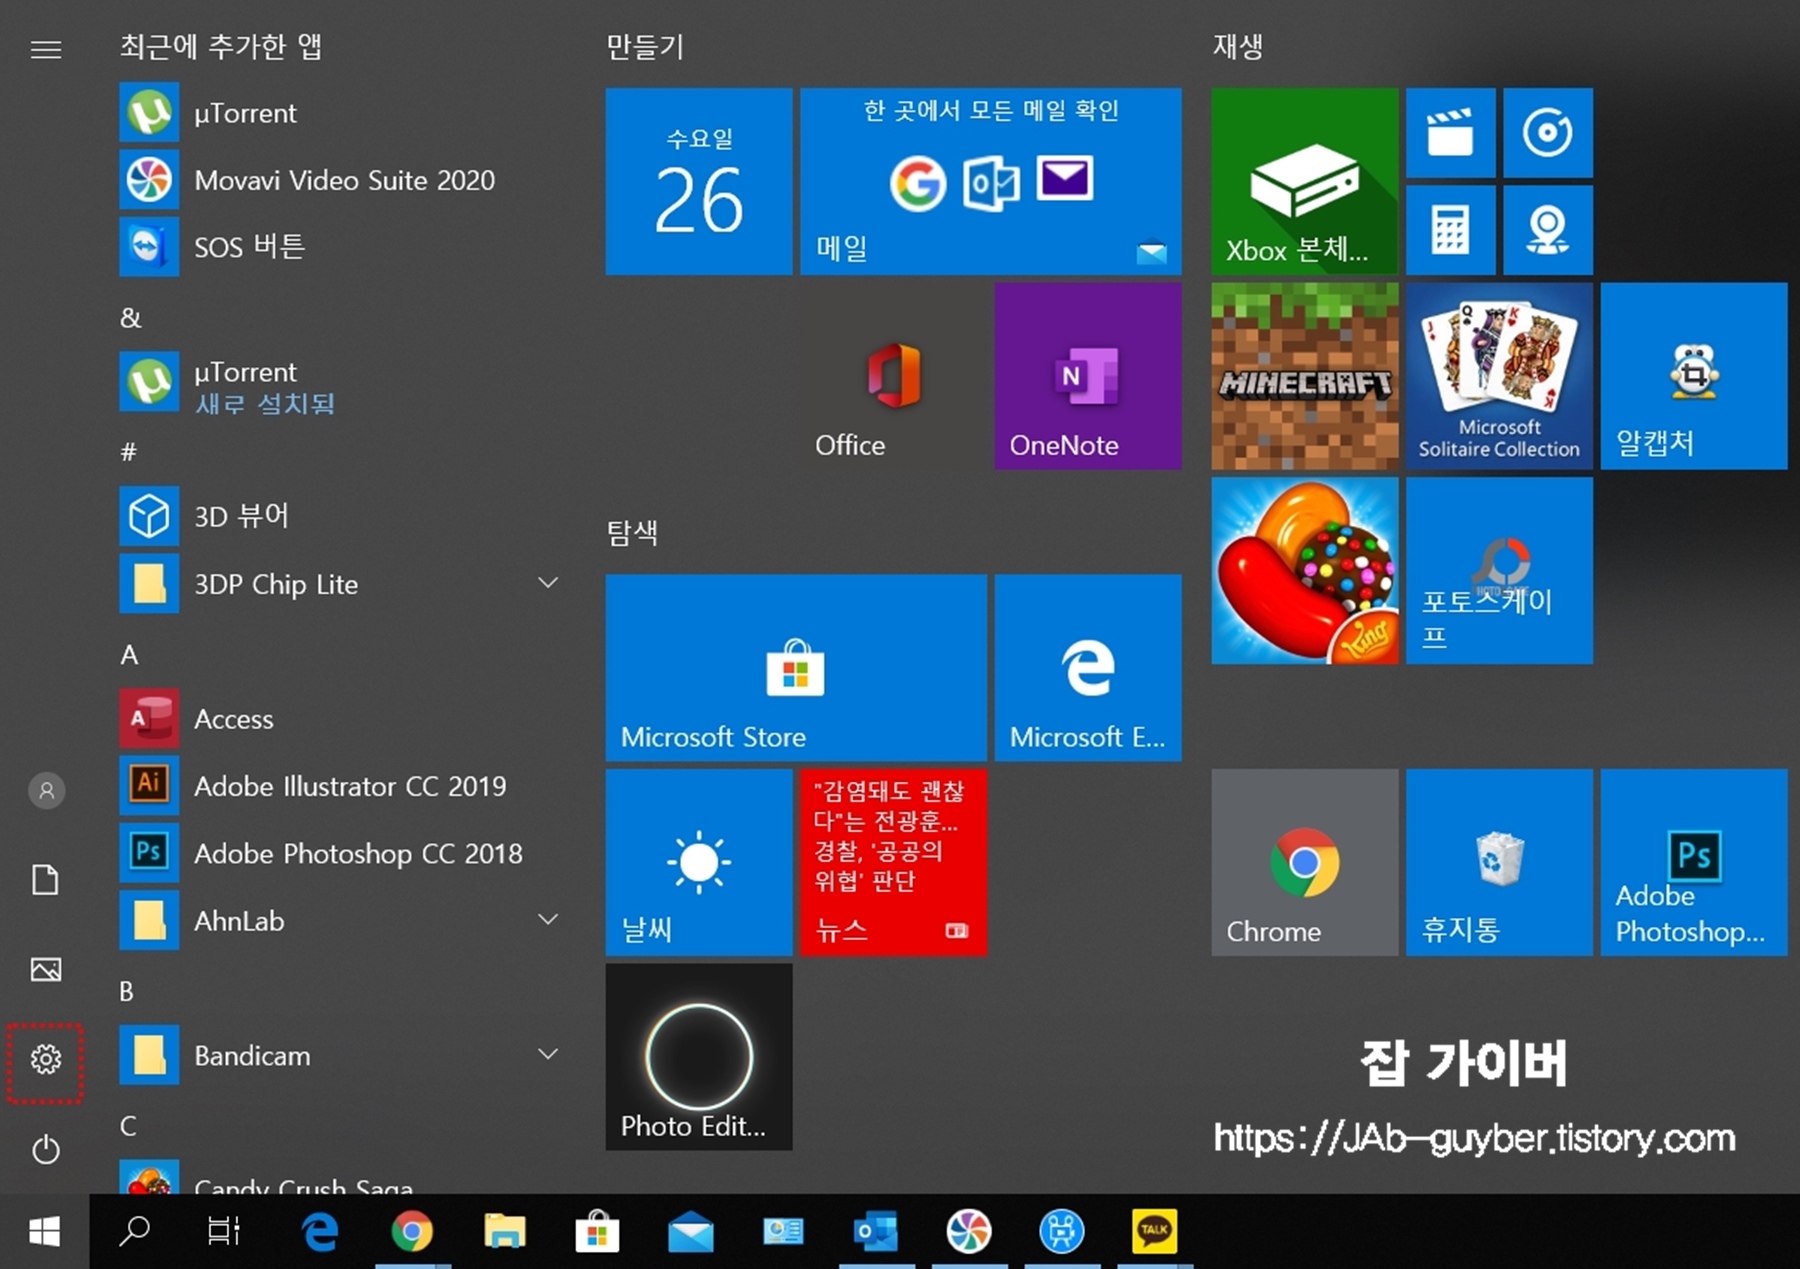
Task: Launch the Photo Editor tile
Action: [x=699, y=1056]
